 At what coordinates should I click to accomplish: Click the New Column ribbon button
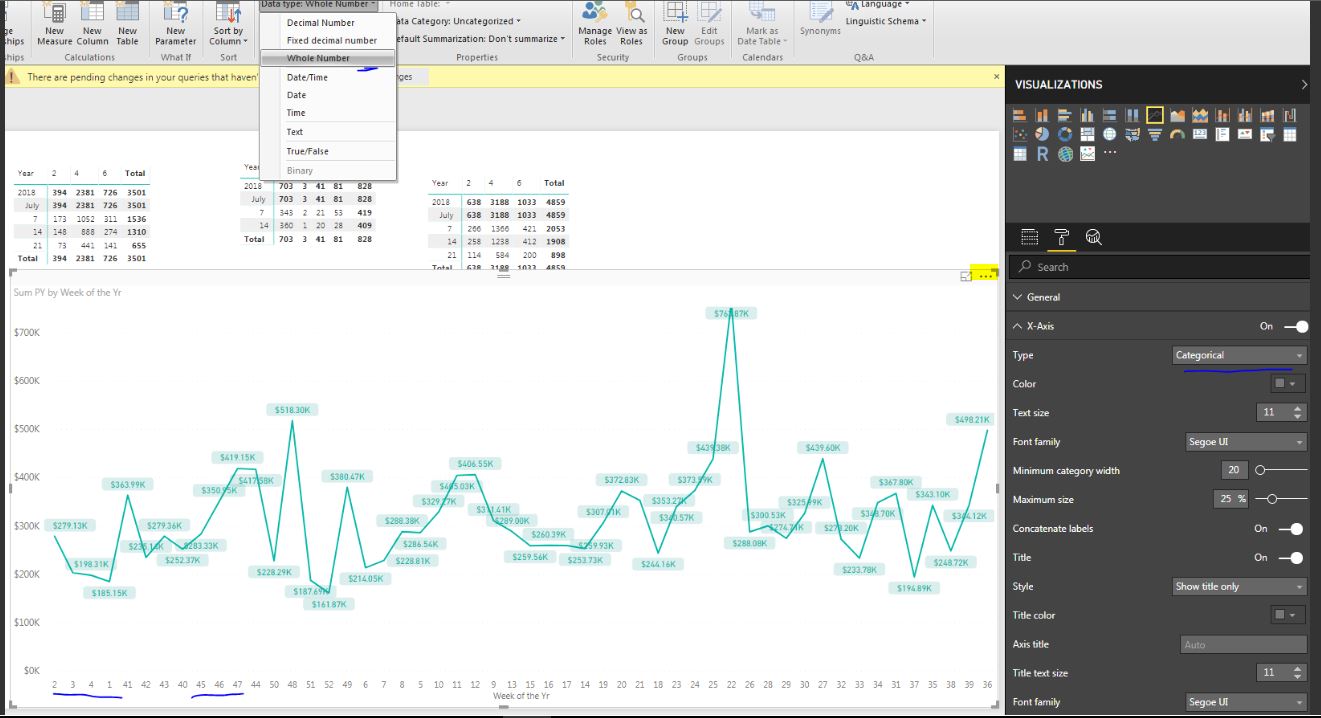point(92,24)
